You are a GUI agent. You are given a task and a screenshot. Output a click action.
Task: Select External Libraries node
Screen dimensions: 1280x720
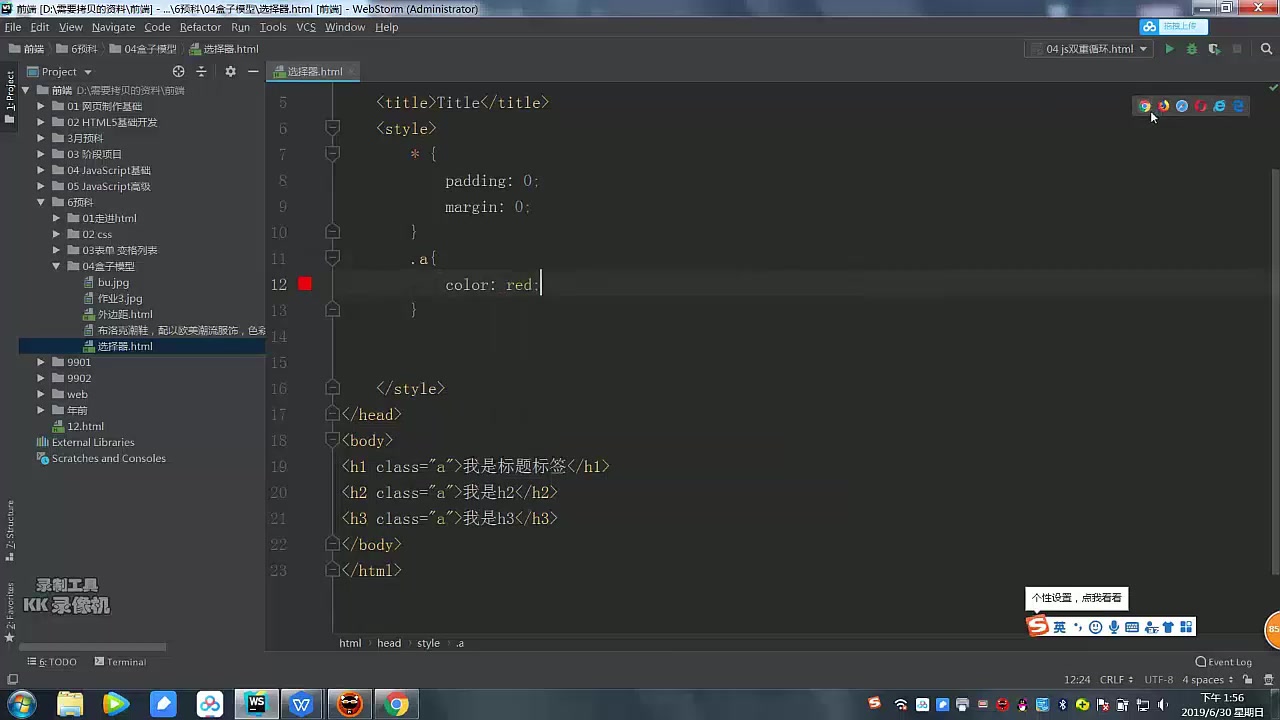coord(93,442)
